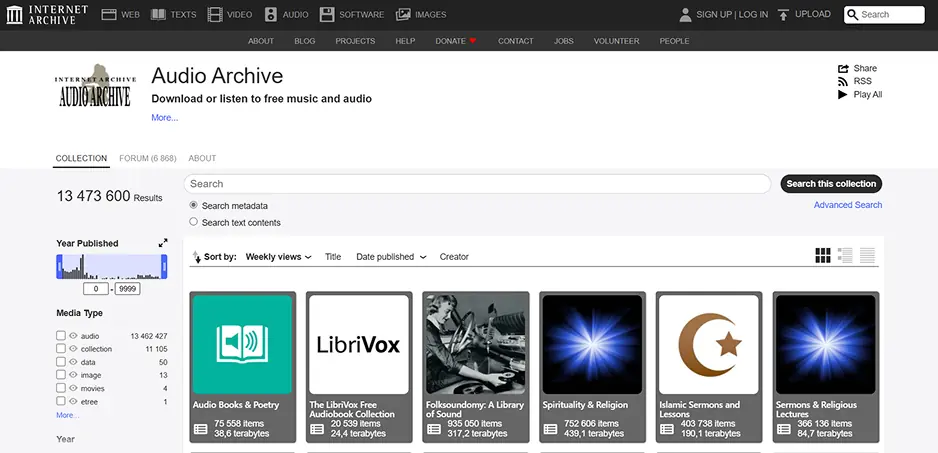The height and width of the screenshot is (453, 938).
Task: Select the Search text contents radio button
Action: pos(193,221)
